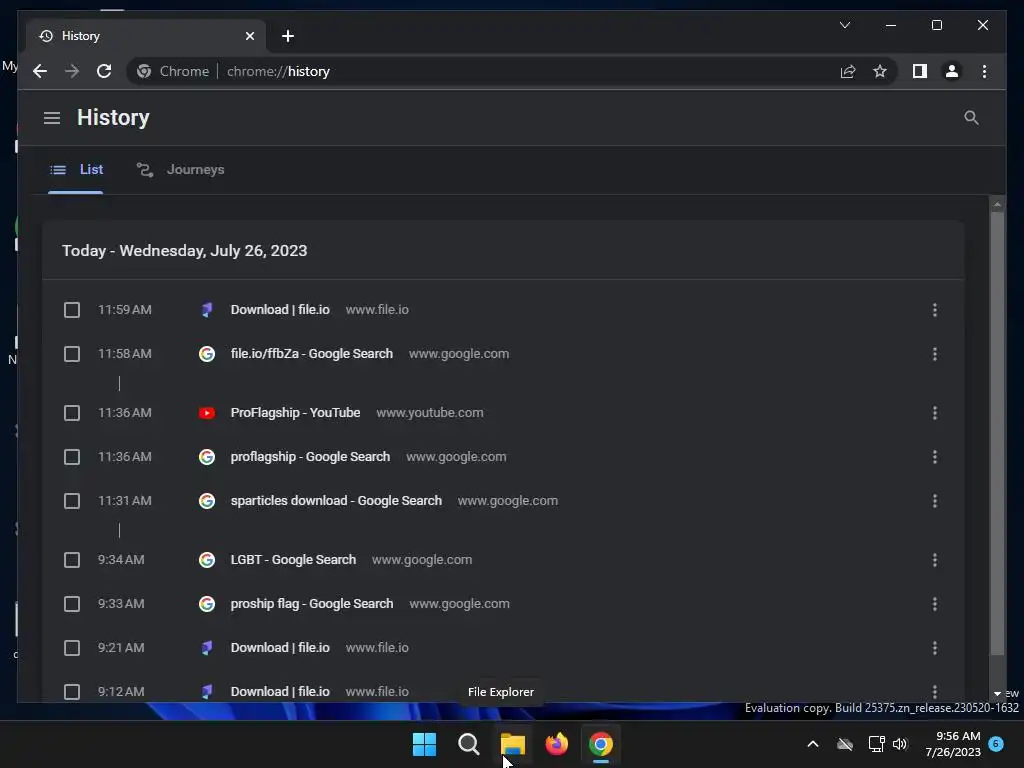Click the Chrome taskbar icon

point(601,744)
